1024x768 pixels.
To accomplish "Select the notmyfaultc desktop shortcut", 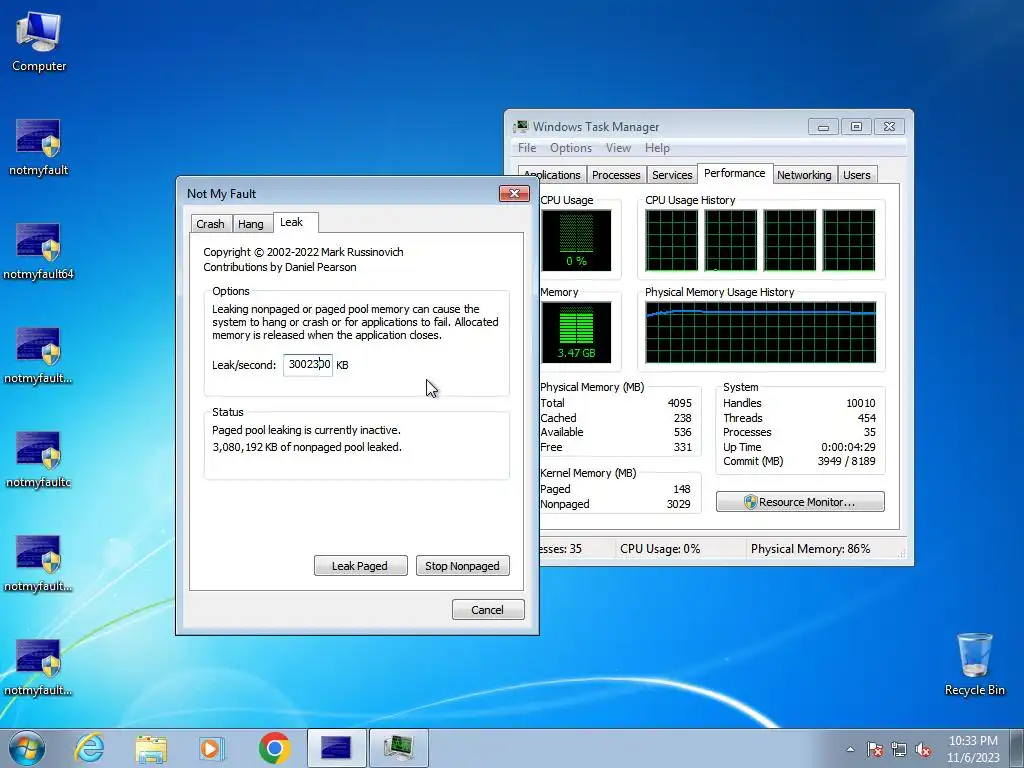I will click(39, 460).
